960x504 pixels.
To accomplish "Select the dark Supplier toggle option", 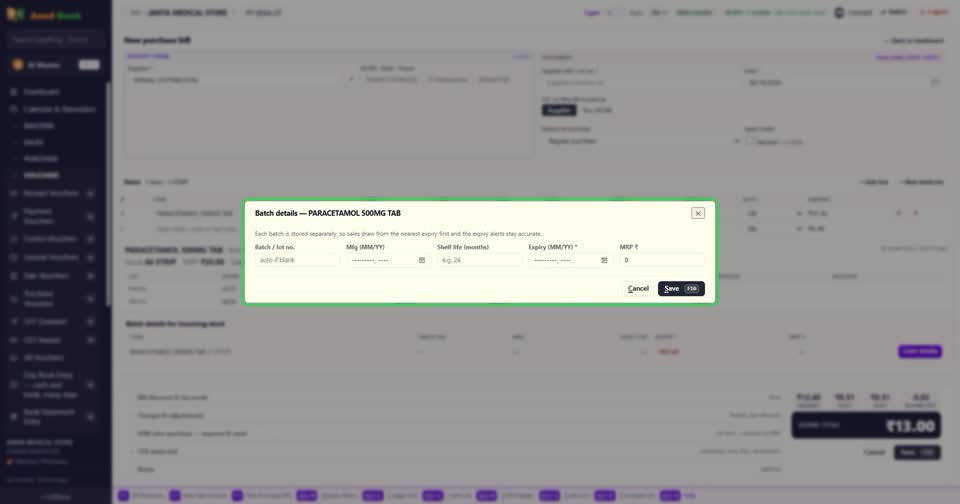I will pyautogui.click(x=558, y=110).
